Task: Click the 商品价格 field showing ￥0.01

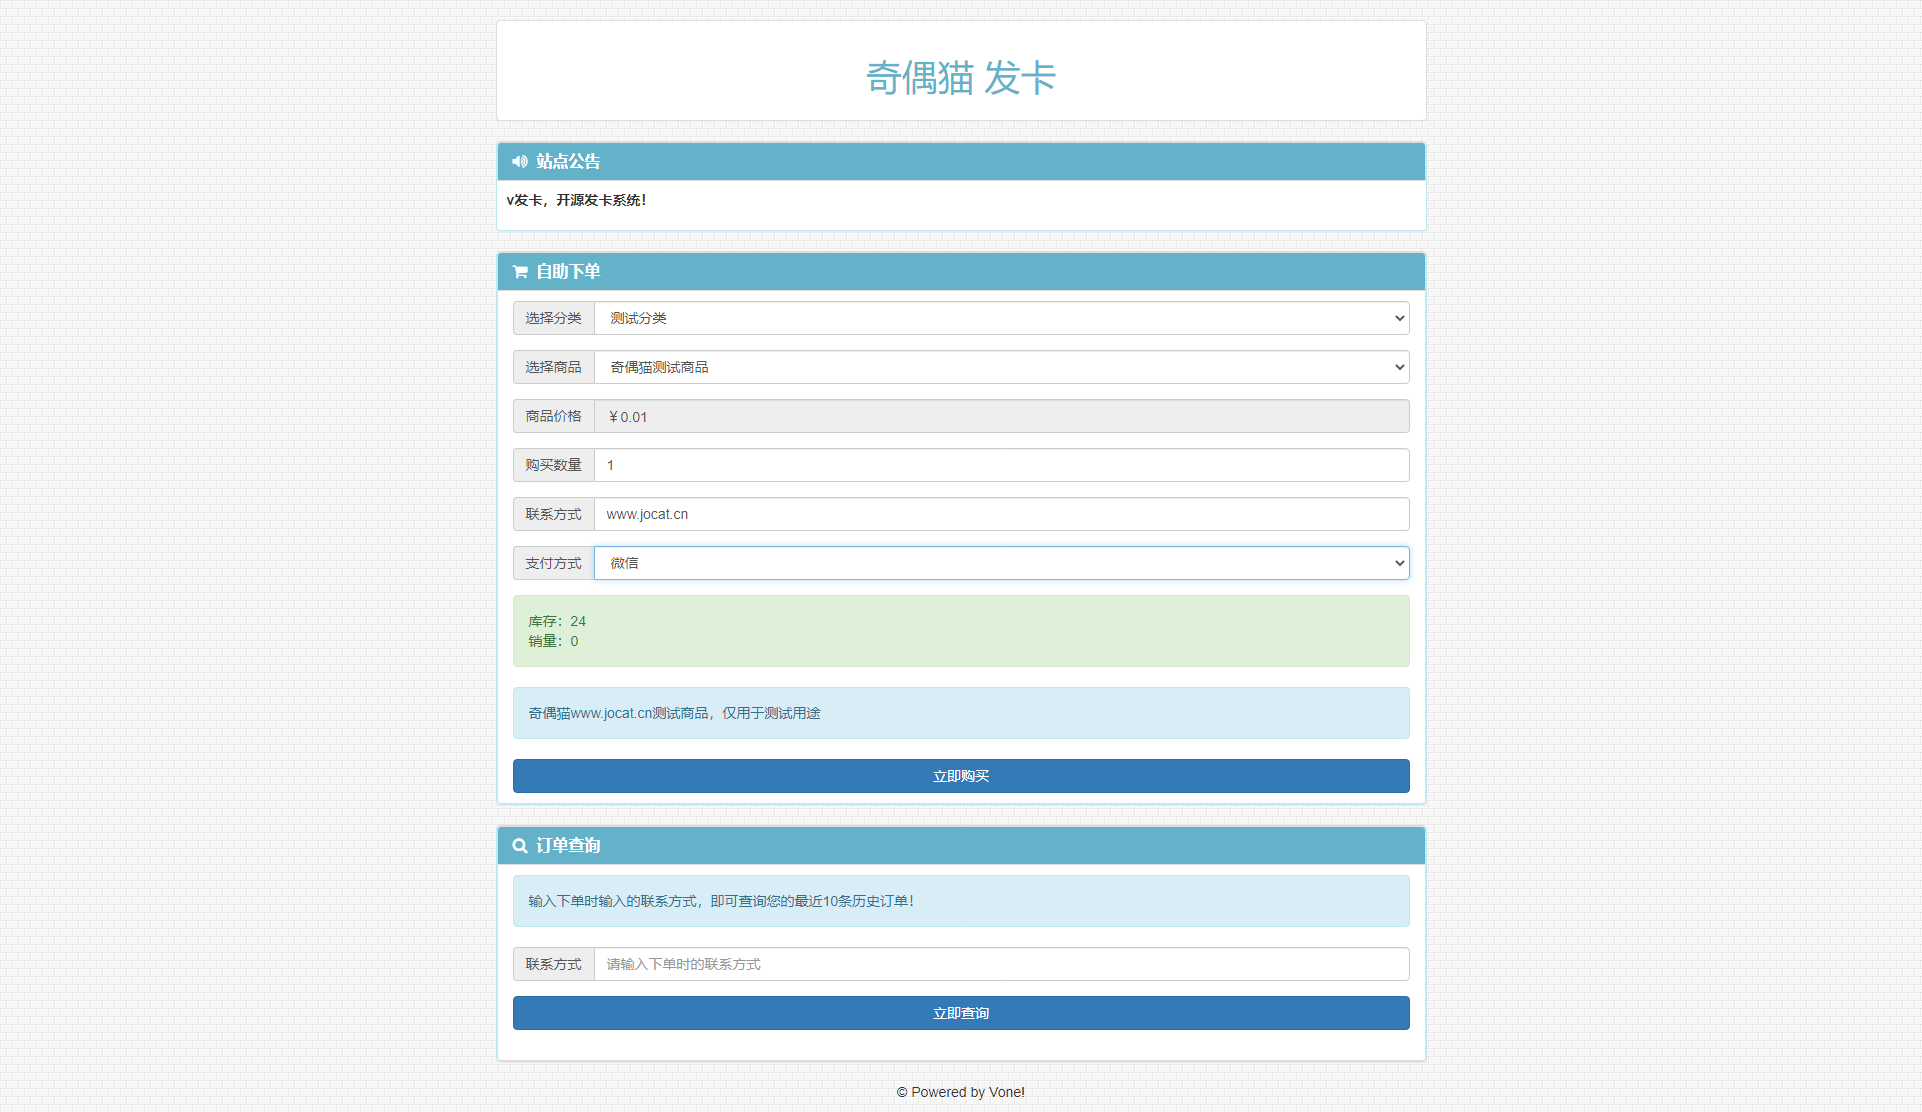Action: 1001,416
